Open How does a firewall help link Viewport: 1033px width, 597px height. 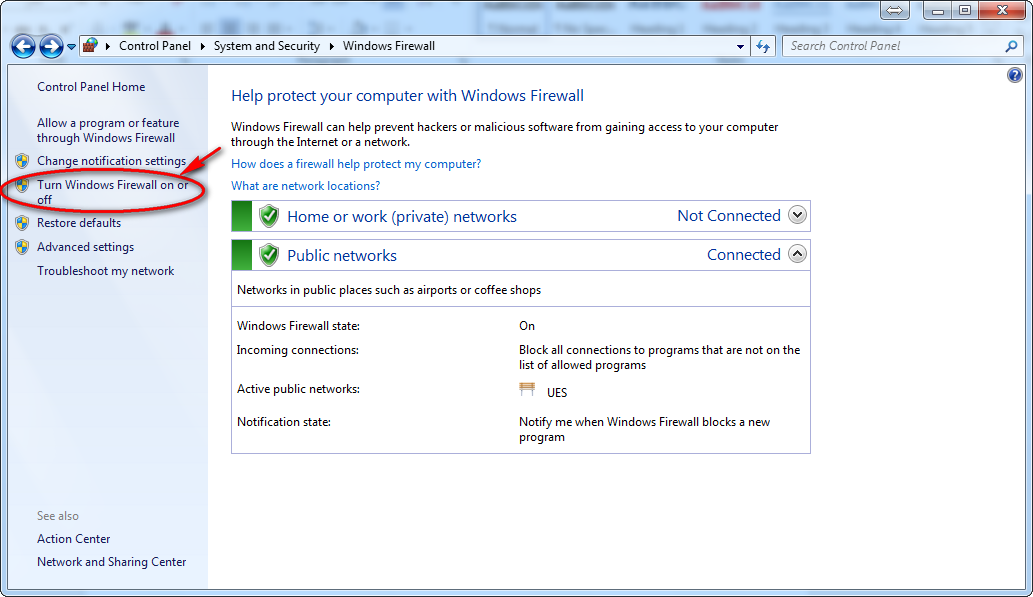356,163
